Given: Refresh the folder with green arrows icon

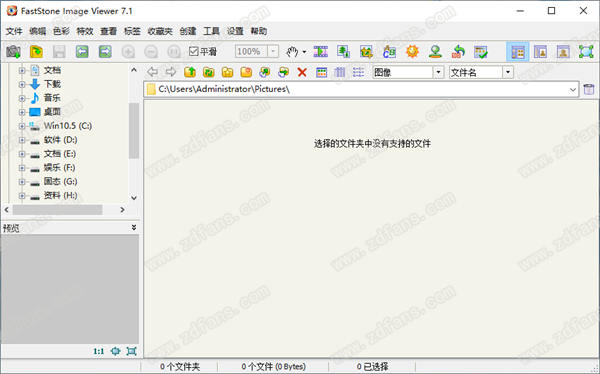Looking at the screenshot, I should 209,72.
